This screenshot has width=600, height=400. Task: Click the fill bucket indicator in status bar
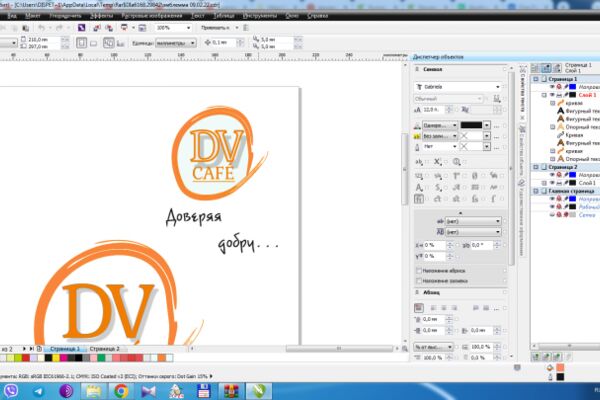coord(550,367)
